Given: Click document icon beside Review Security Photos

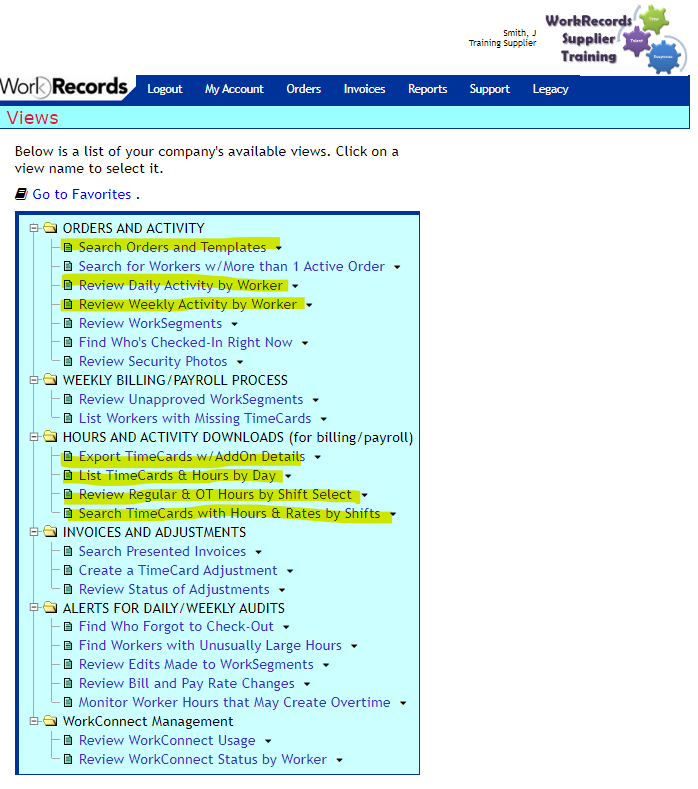Looking at the screenshot, I should coord(68,361).
